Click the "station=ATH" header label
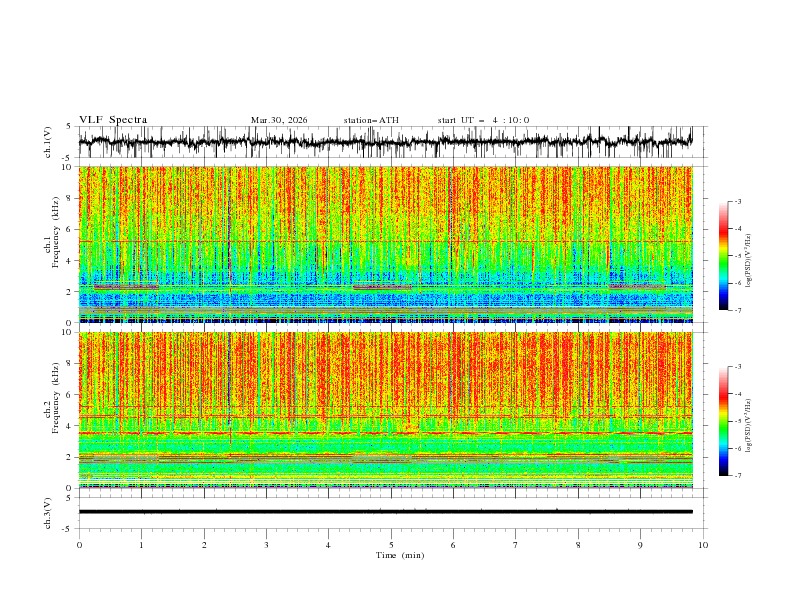This screenshot has height=612, width=792. click(371, 120)
